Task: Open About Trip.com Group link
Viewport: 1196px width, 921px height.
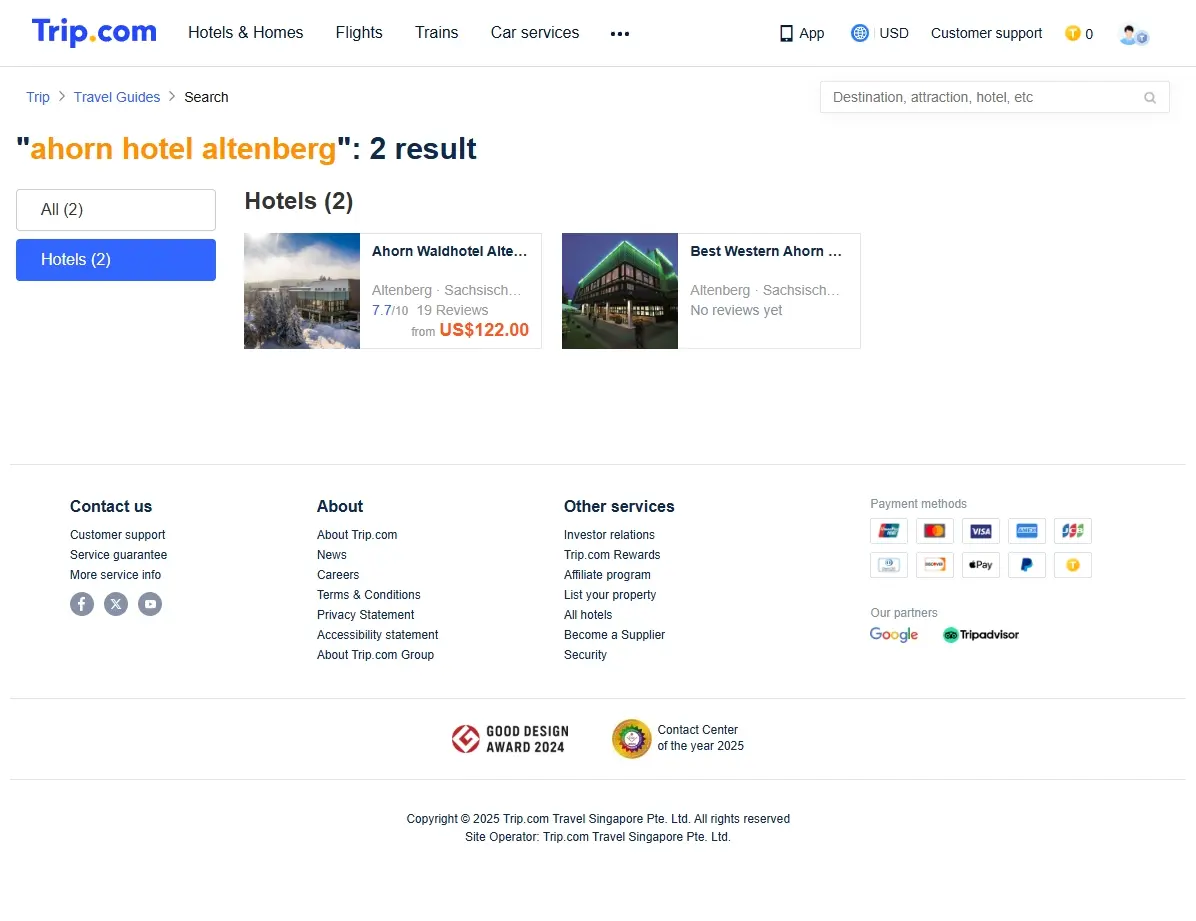Action: tap(375, 655)
